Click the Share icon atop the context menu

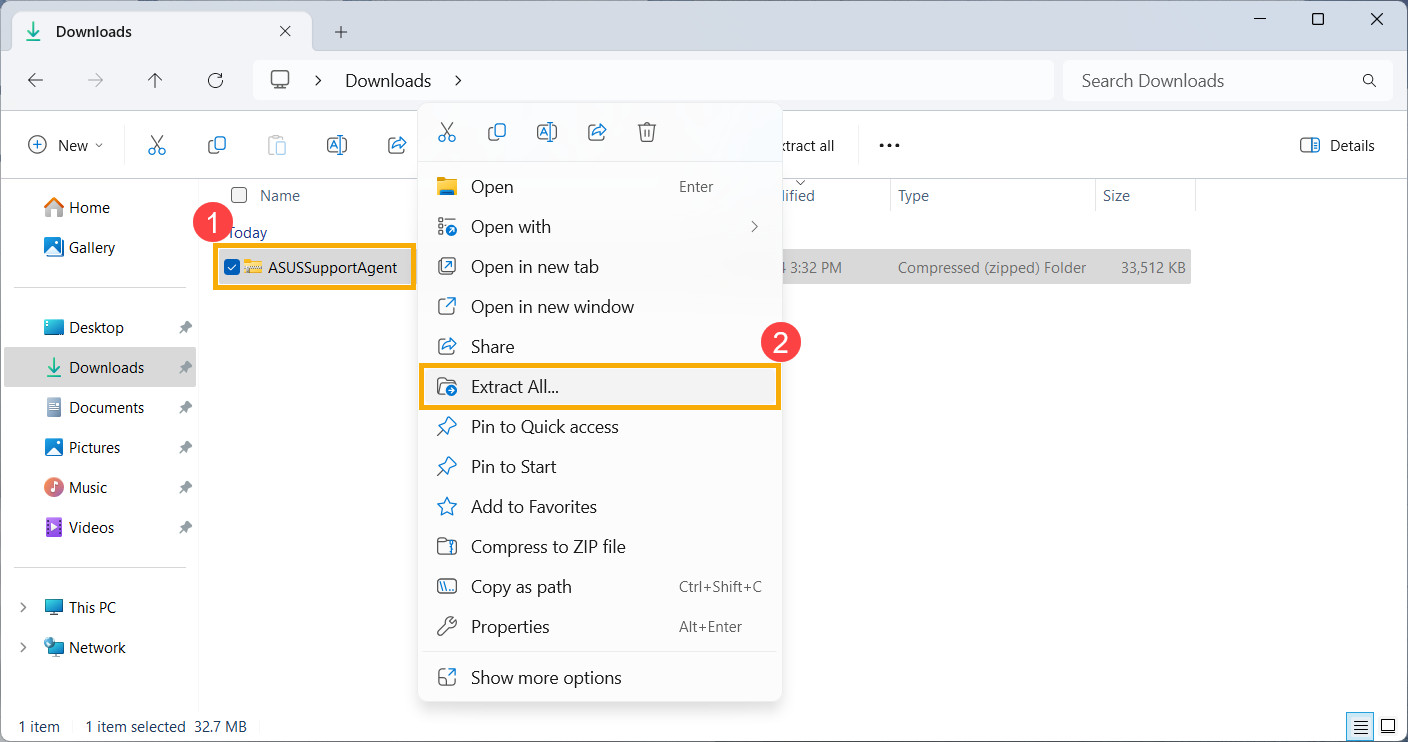(597, 132)
